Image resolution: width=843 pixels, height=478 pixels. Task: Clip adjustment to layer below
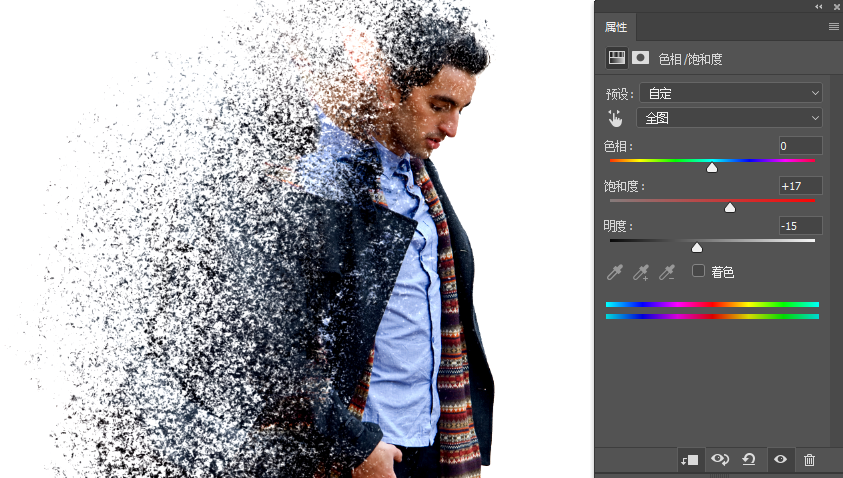[x=690, y=460]
